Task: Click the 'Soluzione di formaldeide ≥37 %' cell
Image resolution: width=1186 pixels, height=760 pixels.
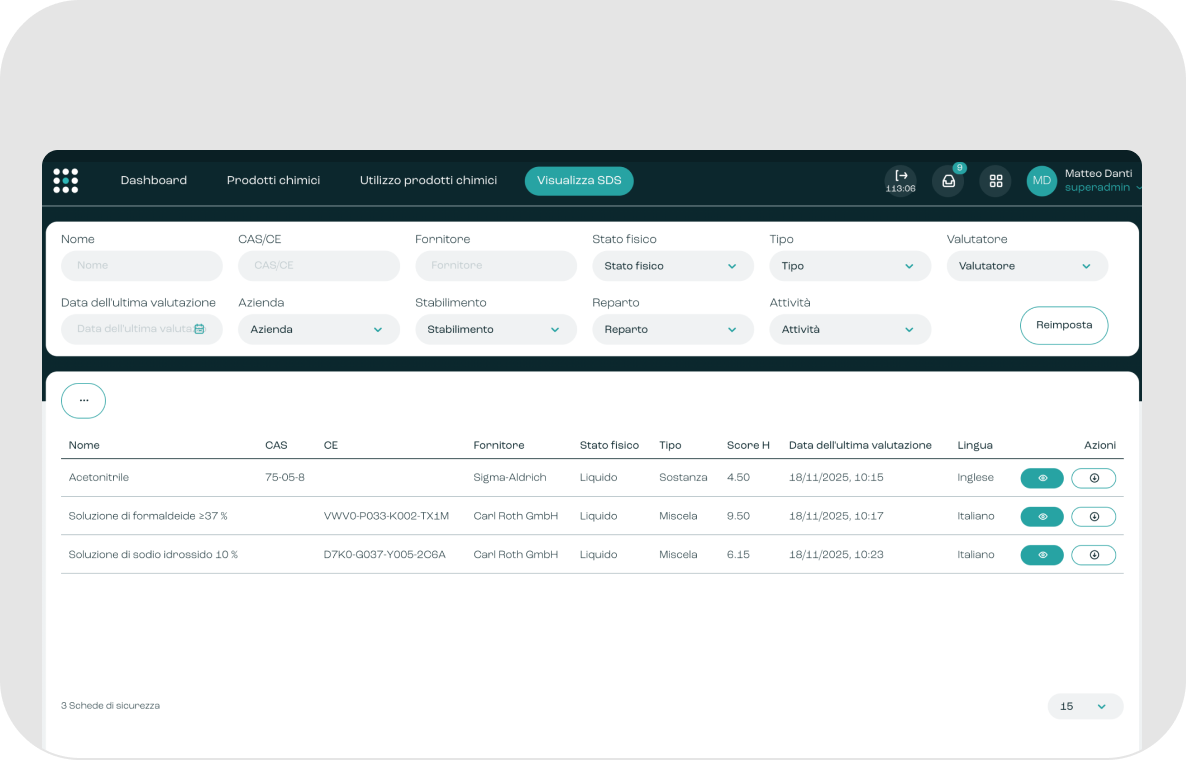Action: (148, 516)
